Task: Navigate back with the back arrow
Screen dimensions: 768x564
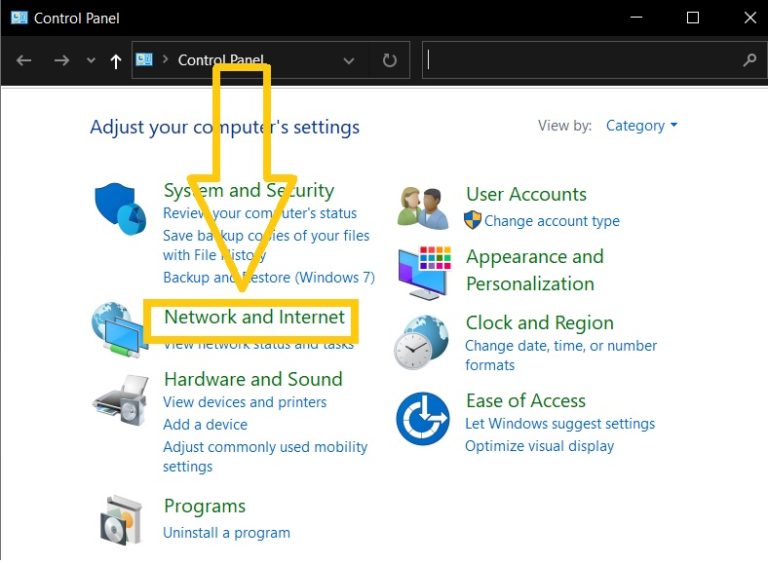Action: (24, 61)
